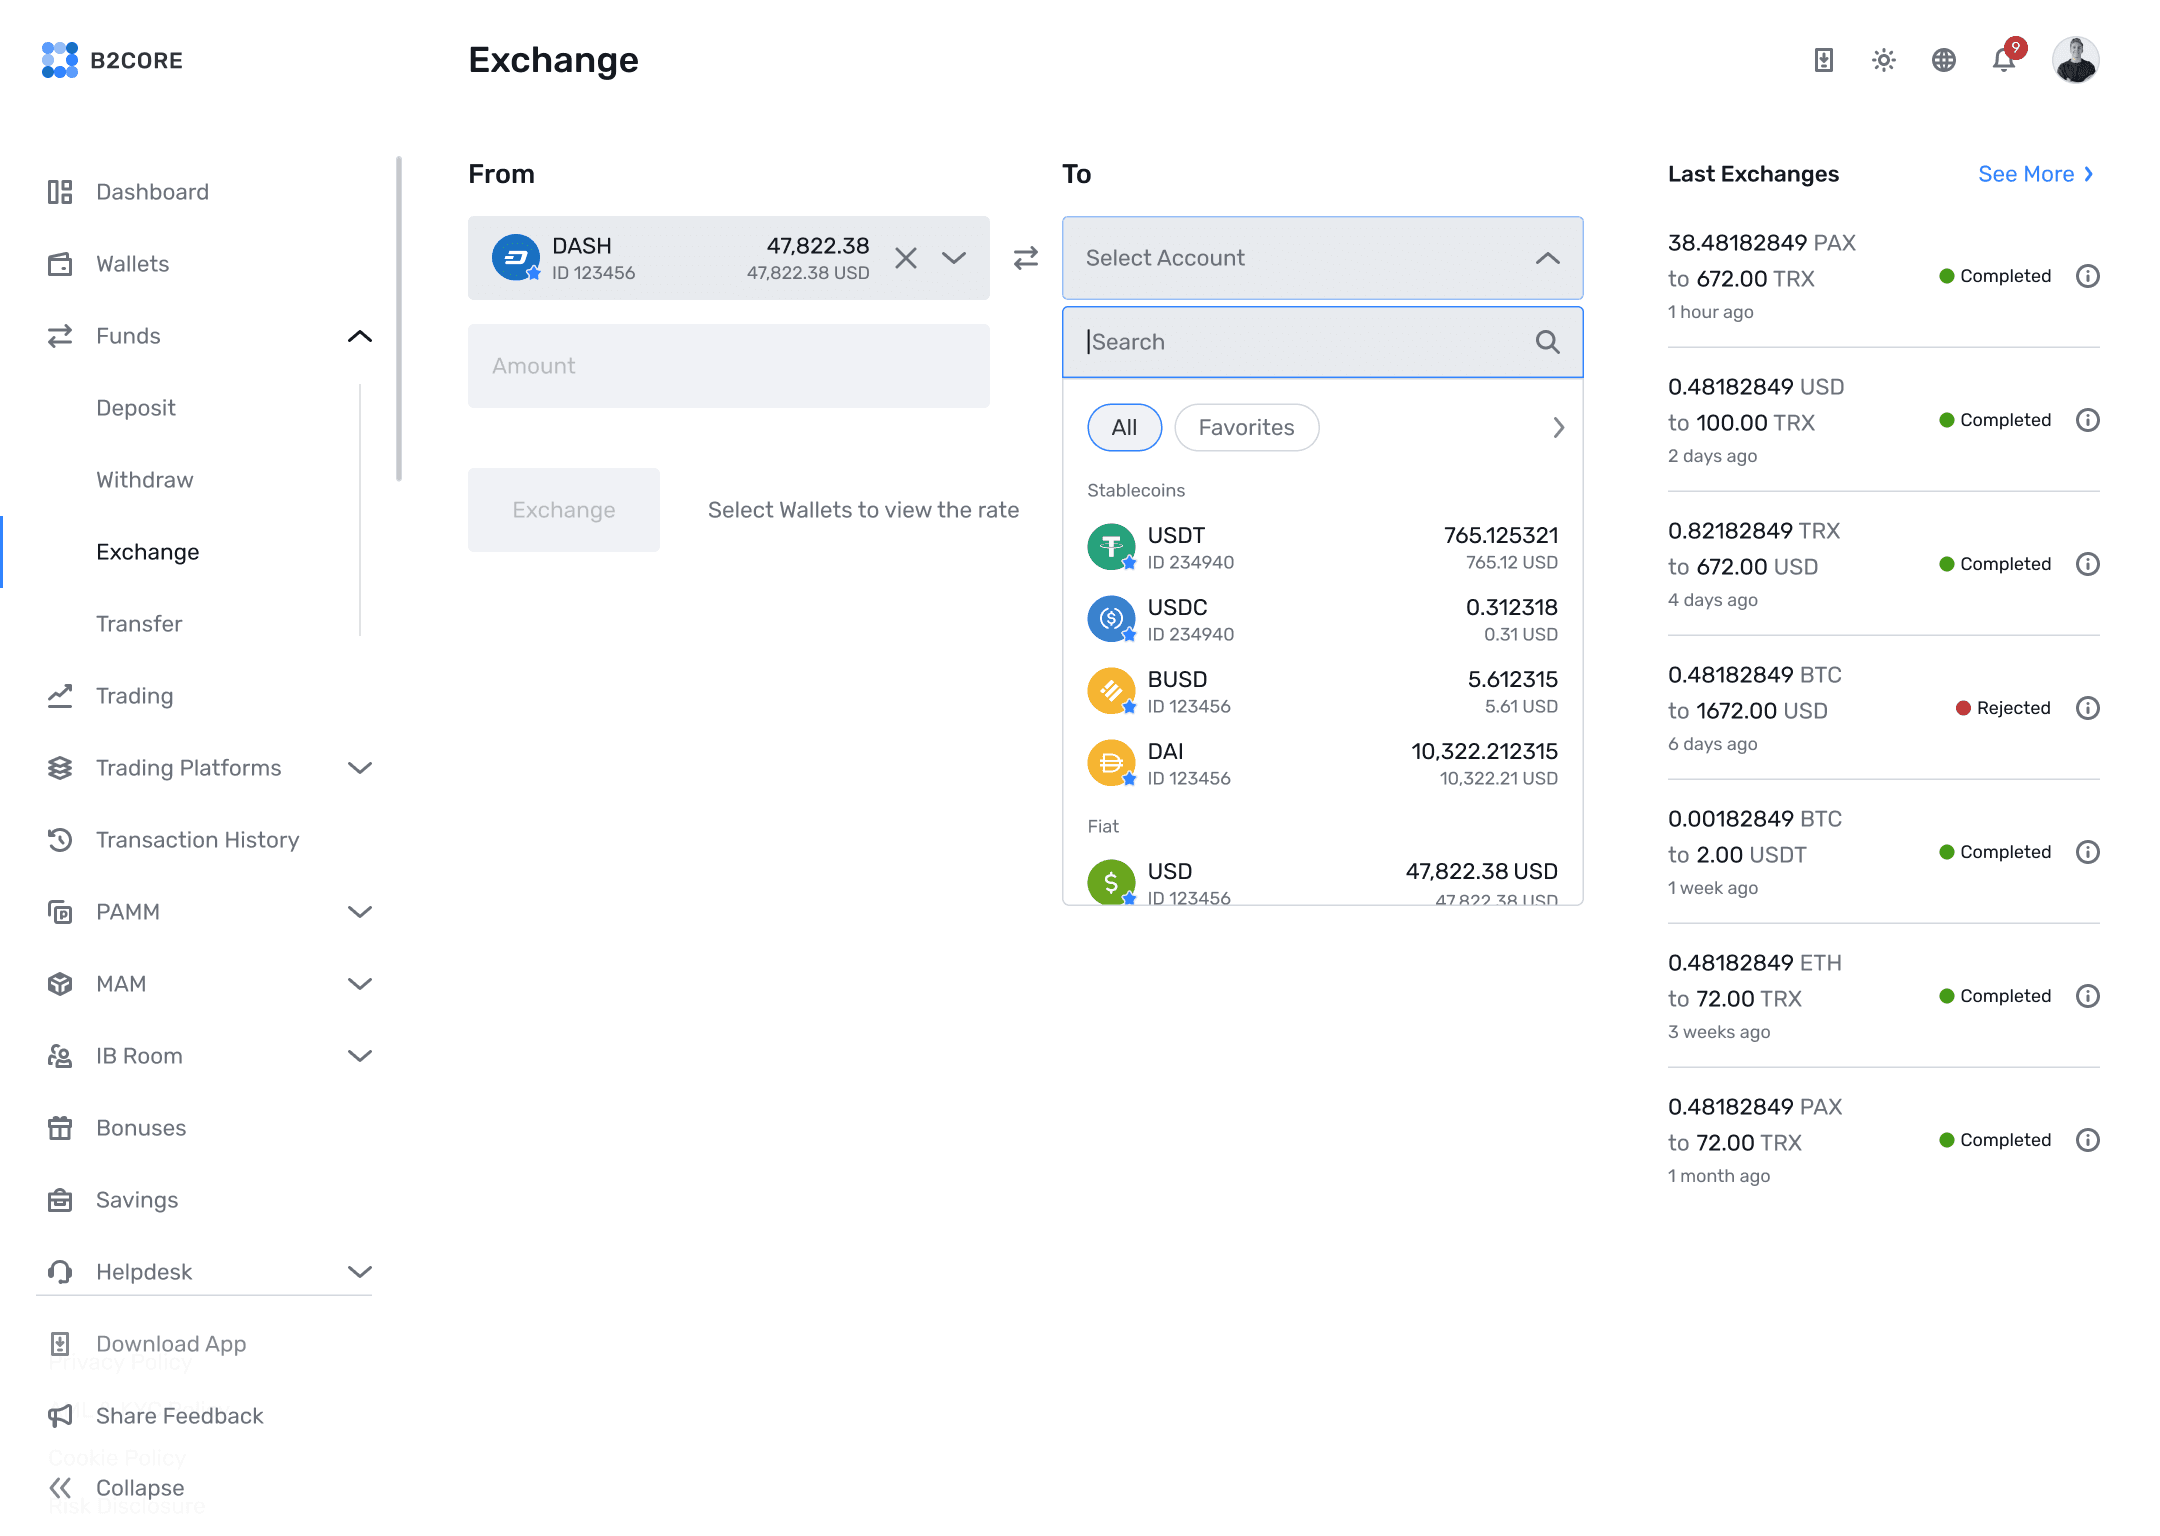The height and width of the screenshot is (1536, 2160).
Task: Click Dashboard grid icon
Action: click(60, 192)
